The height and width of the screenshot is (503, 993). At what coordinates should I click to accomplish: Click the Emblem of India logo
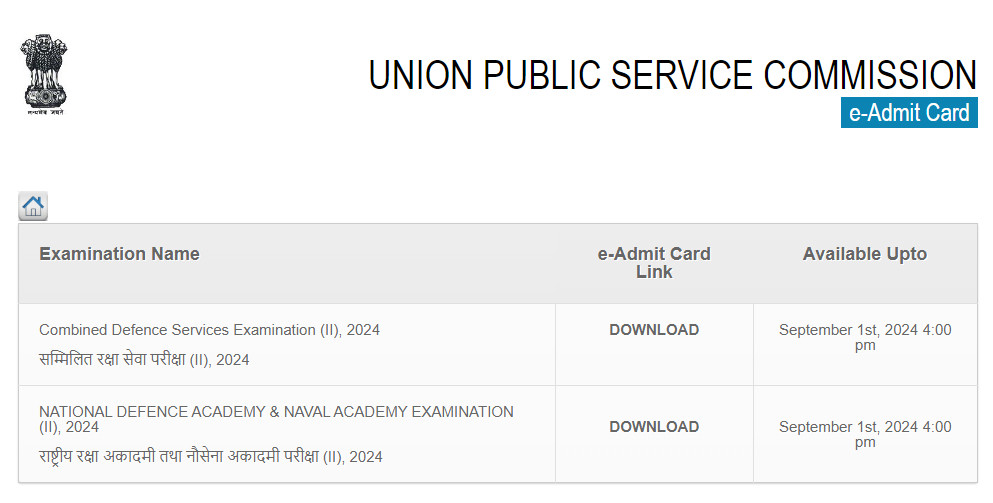click(x=44, y=71)
